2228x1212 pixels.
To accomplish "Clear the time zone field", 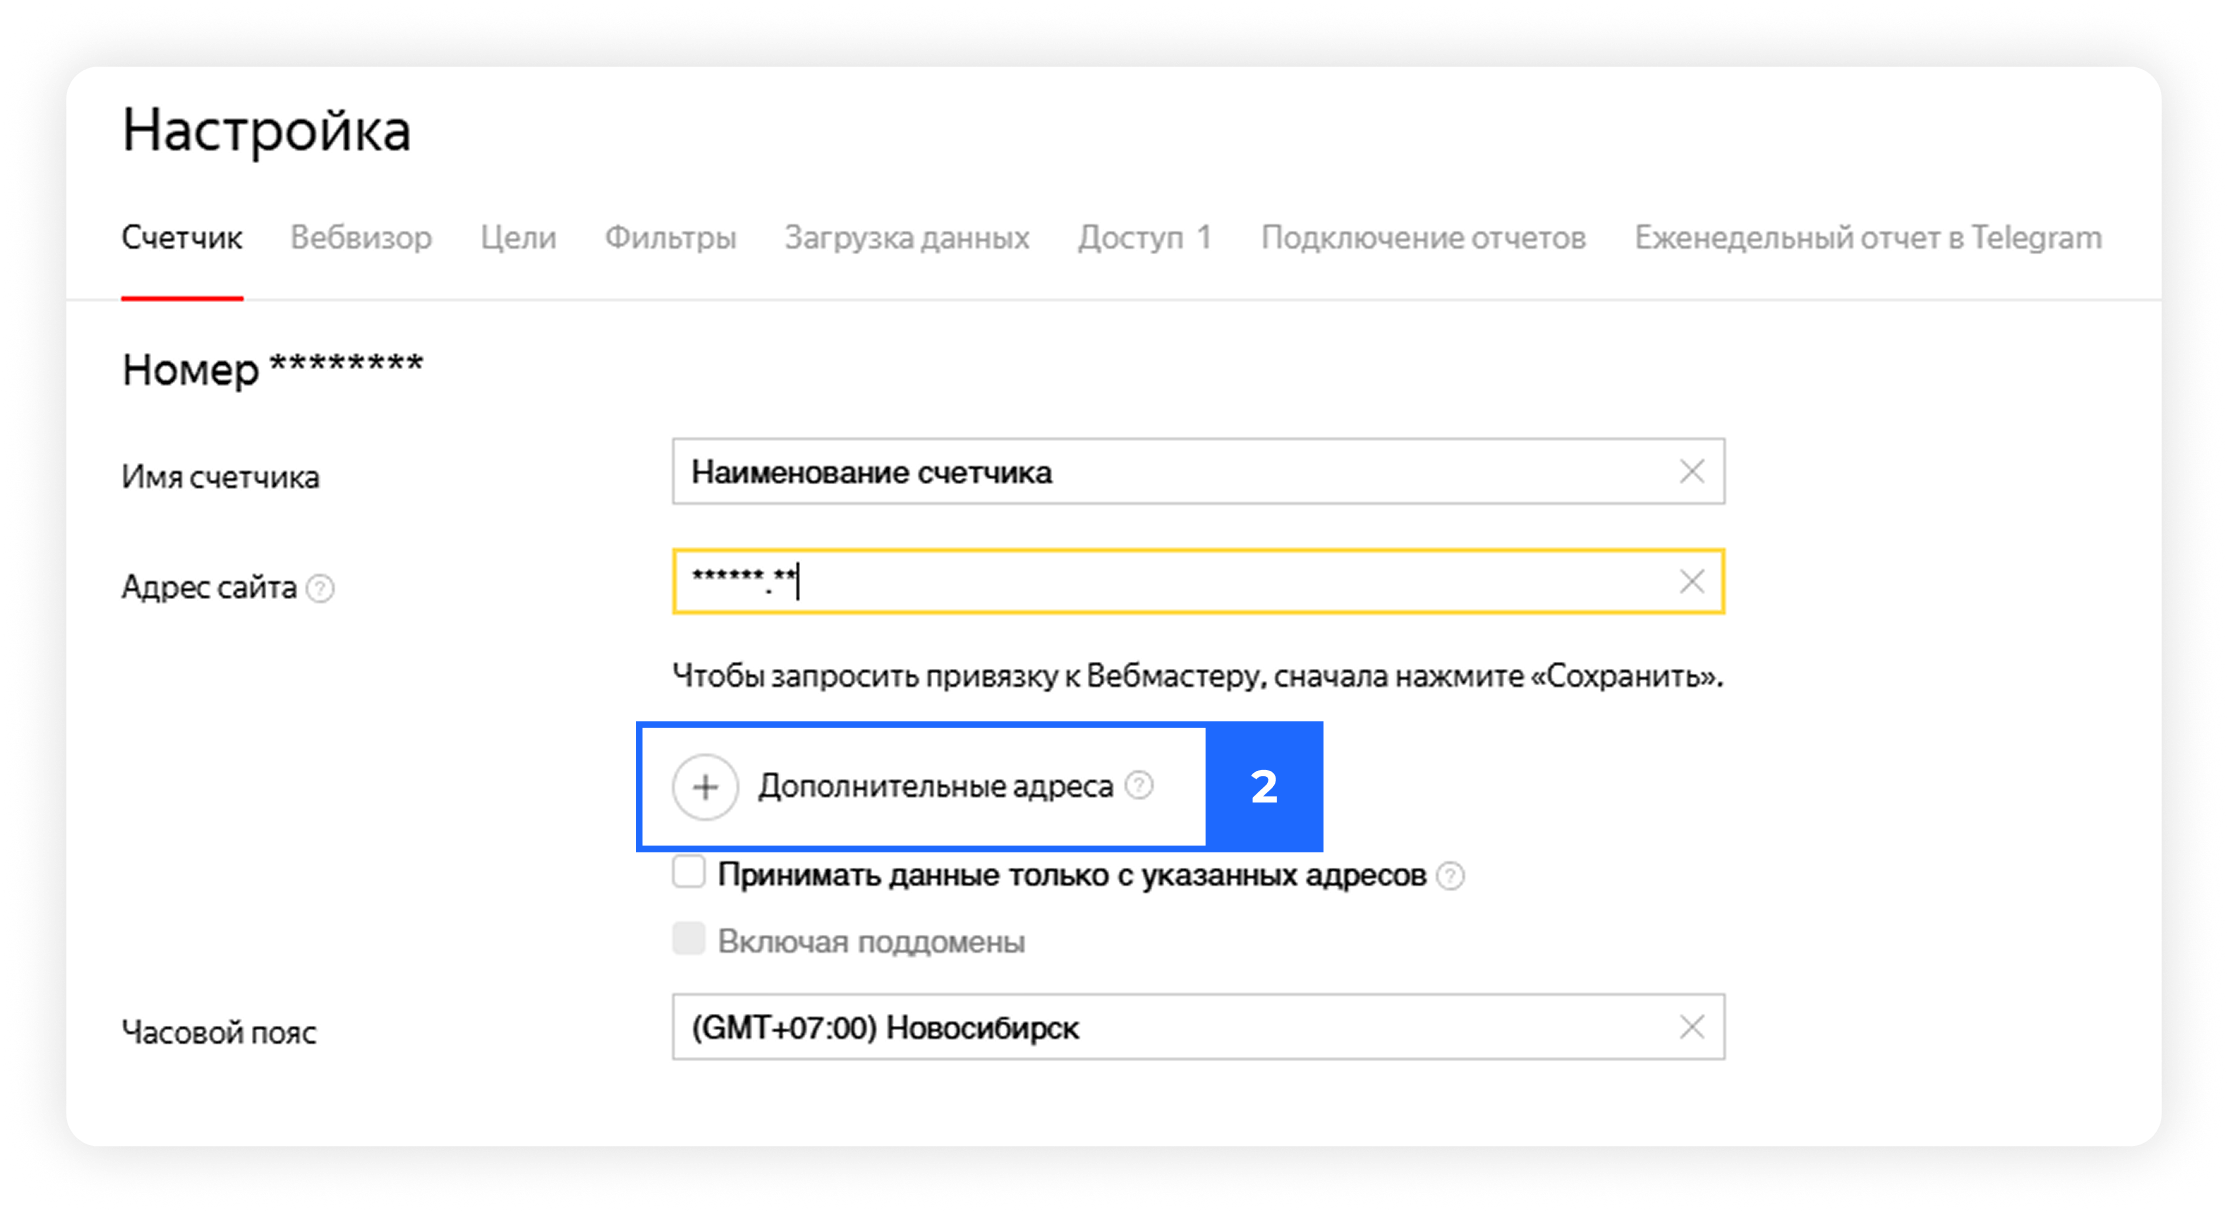I will pyautogui.click(x=1691, y=1027).
